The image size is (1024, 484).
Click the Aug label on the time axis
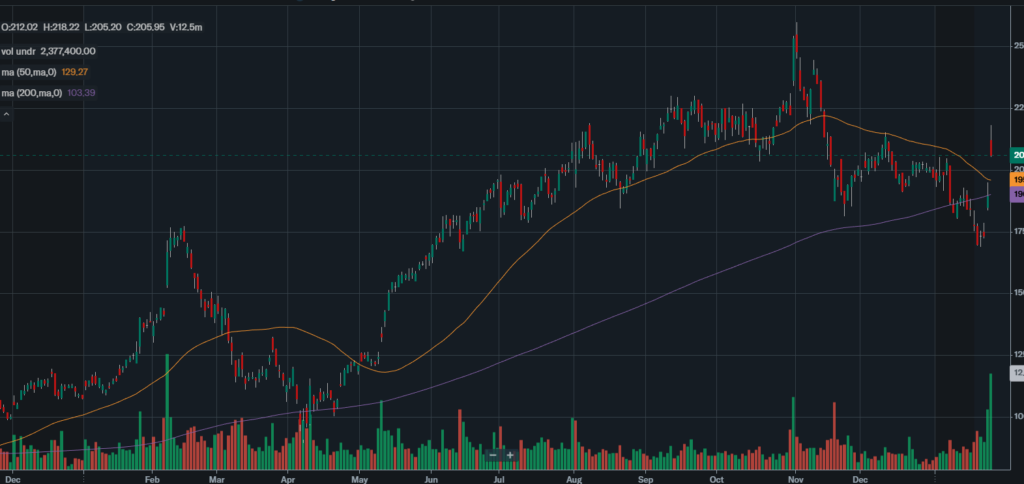coord(574,477)
